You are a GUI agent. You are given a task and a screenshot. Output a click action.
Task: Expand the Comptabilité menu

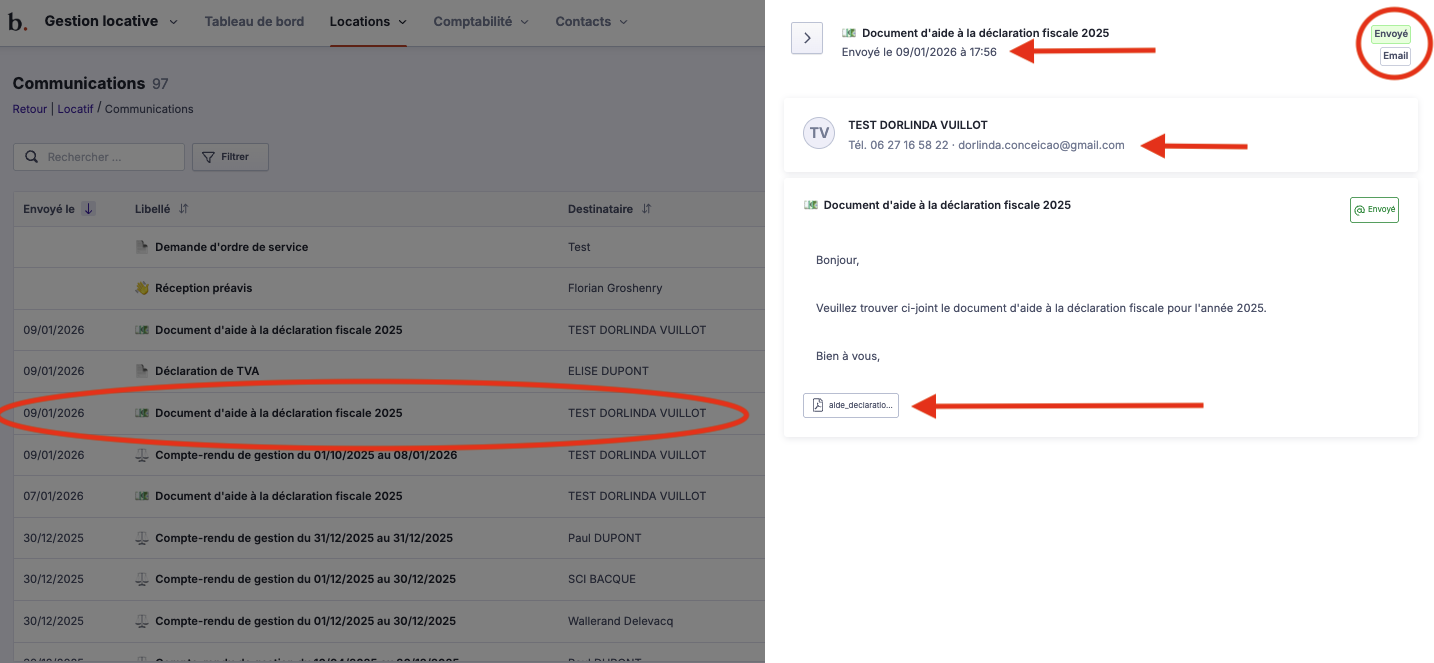point(482,21)
